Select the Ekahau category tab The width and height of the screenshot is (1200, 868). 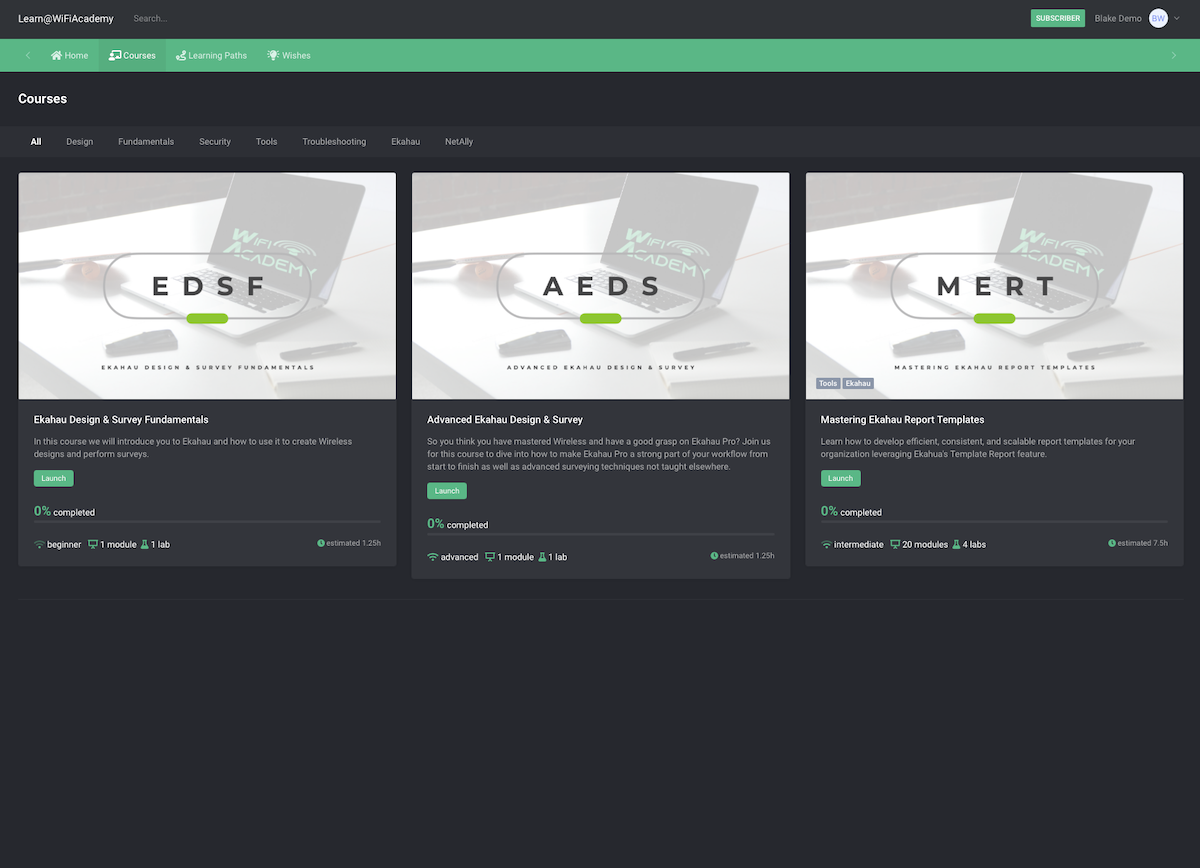click(x=406, y=142)
